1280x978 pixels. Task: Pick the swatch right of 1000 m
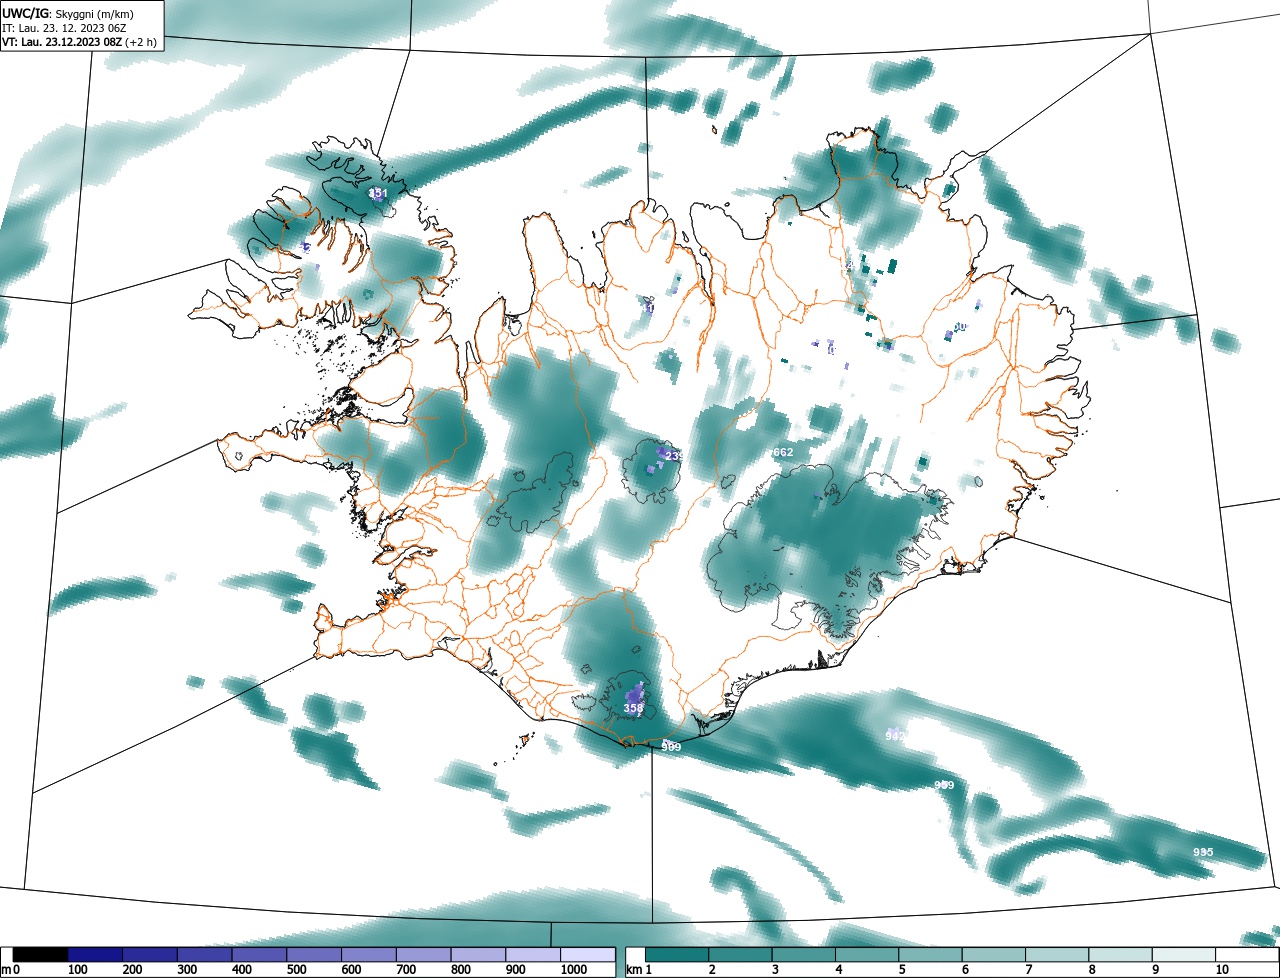(587, 955)
